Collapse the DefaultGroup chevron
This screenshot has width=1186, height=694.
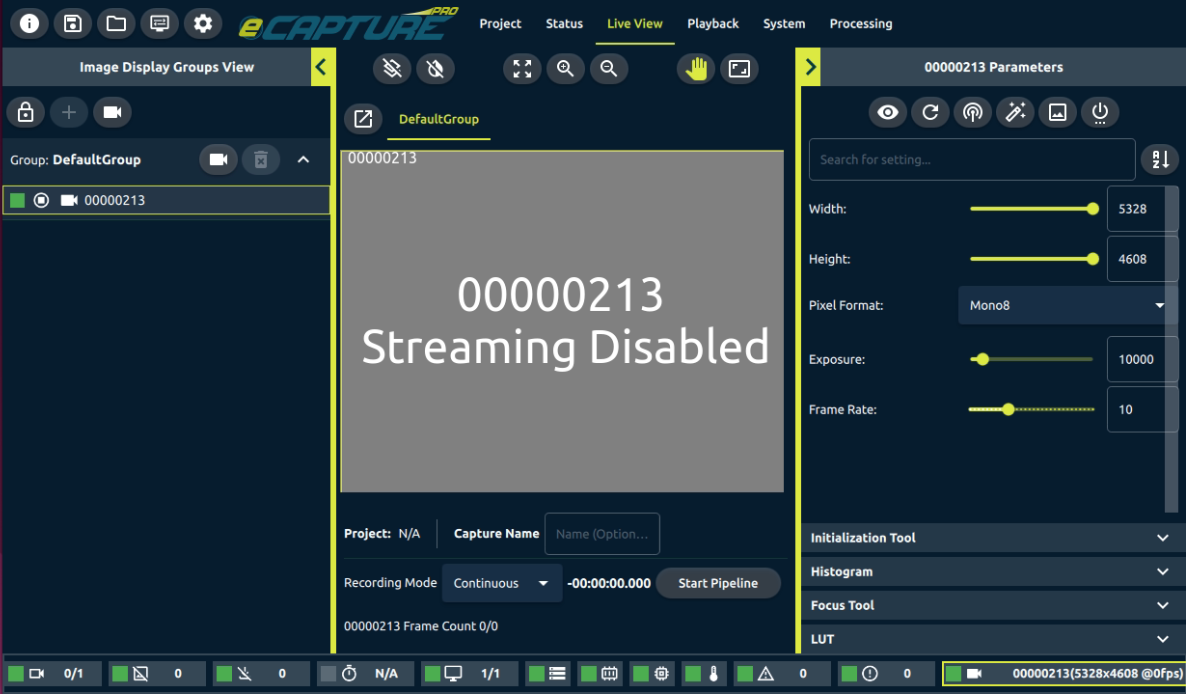click(x=303, y=160)
